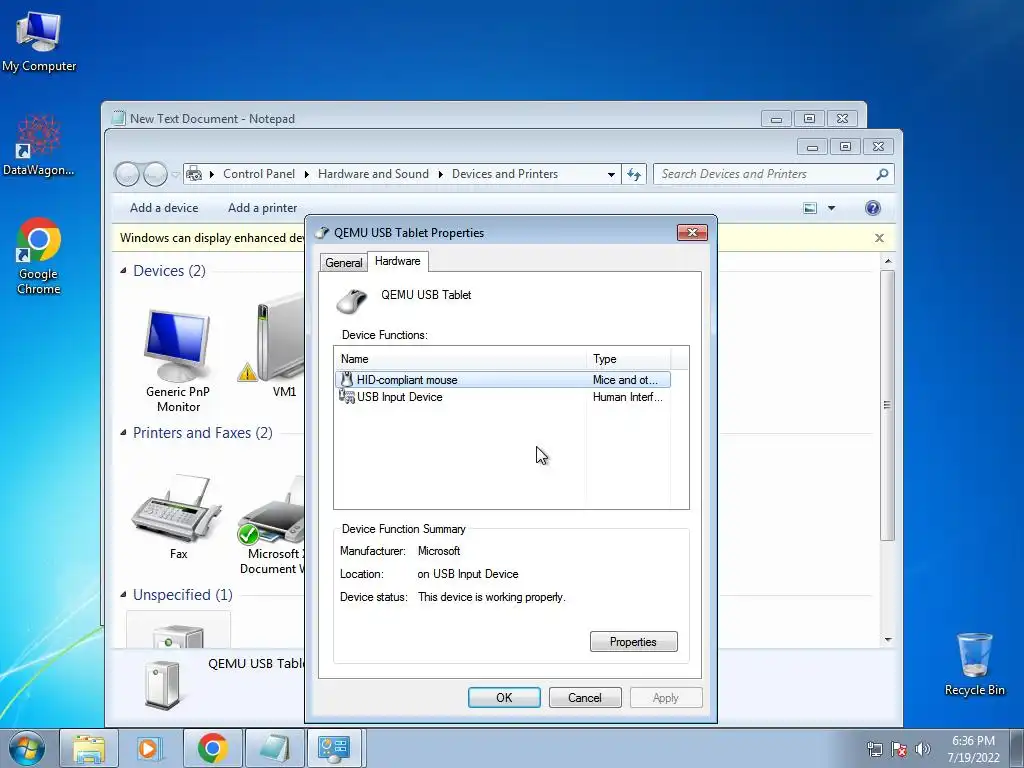Select the Generic PnP Monitor device
1024x768 pixels.
pos(178,360)
